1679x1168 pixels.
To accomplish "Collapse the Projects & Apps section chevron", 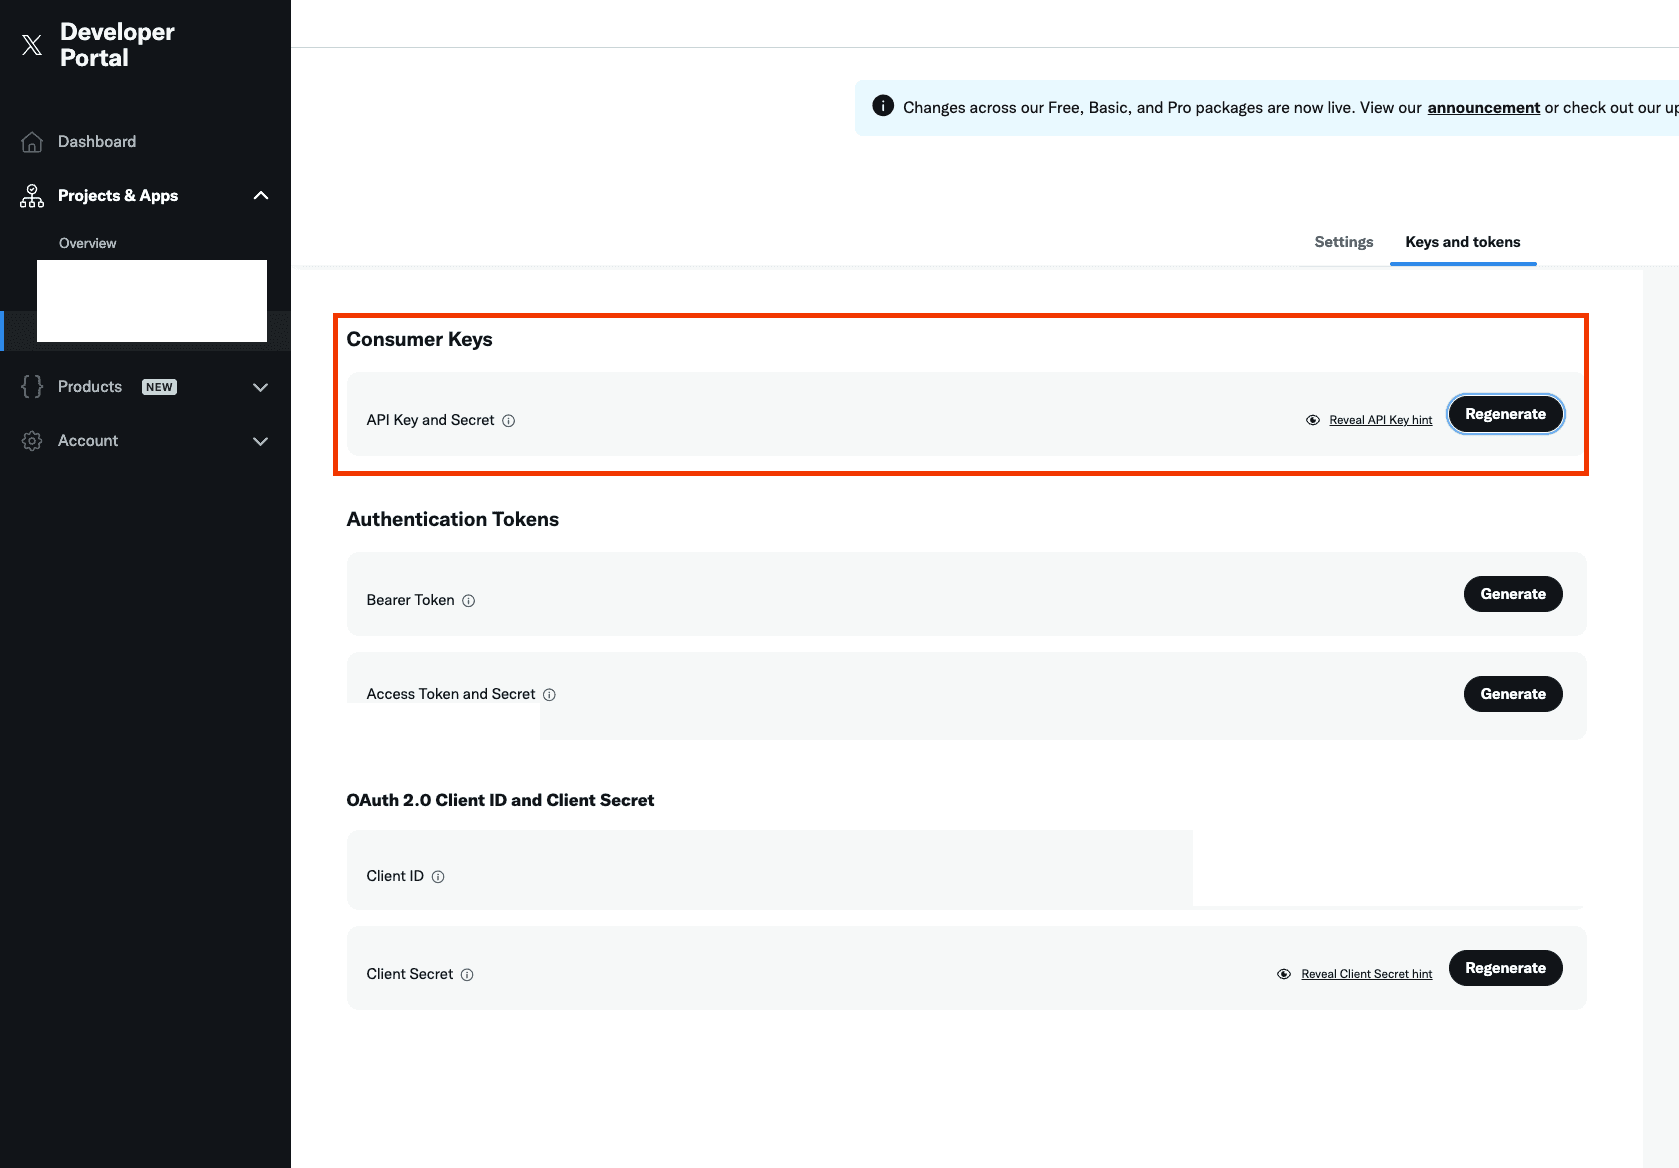I will 261,196.
